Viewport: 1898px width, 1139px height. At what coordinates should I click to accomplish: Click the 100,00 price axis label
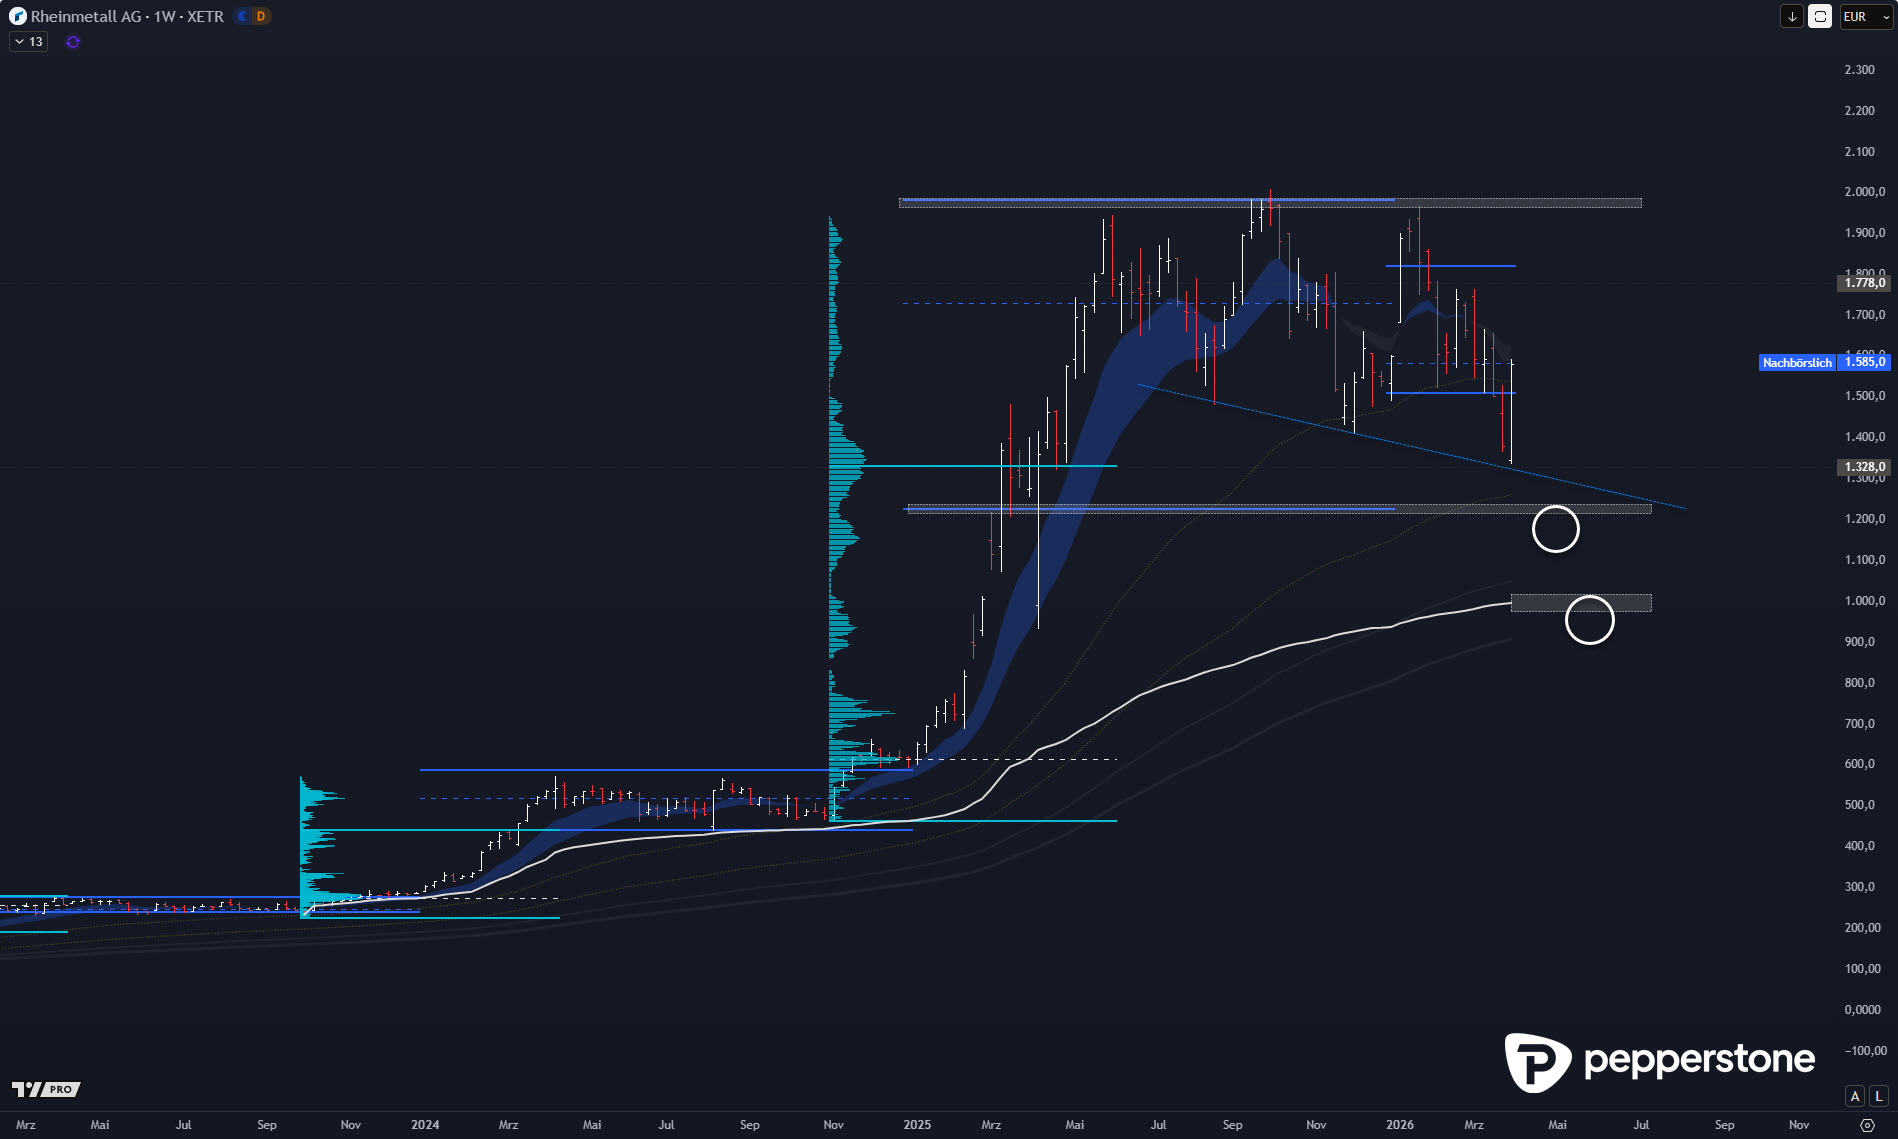click(1863, 969)
